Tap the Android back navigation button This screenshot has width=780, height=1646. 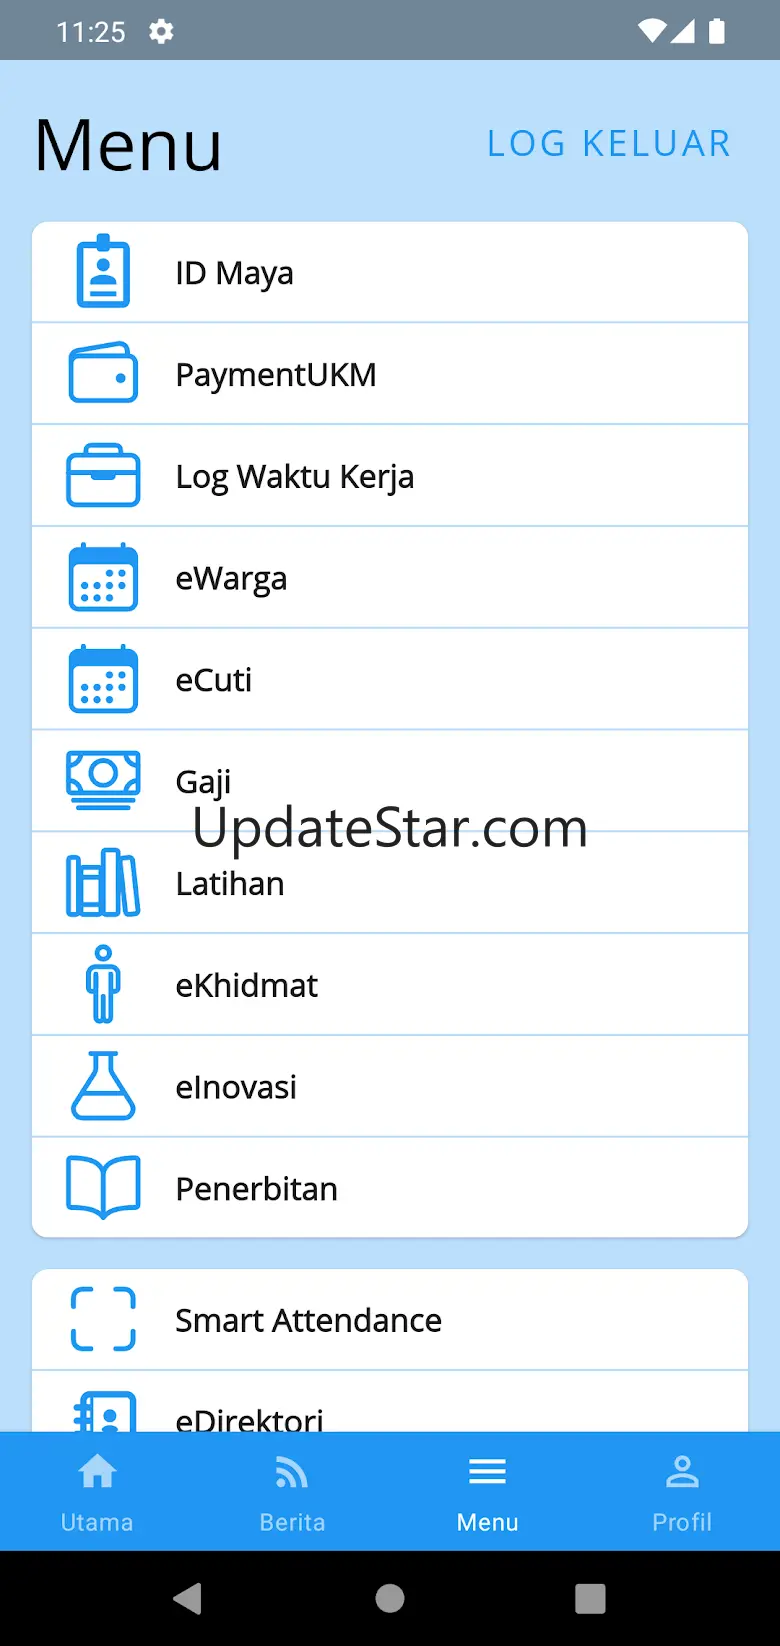point(188,1598)
